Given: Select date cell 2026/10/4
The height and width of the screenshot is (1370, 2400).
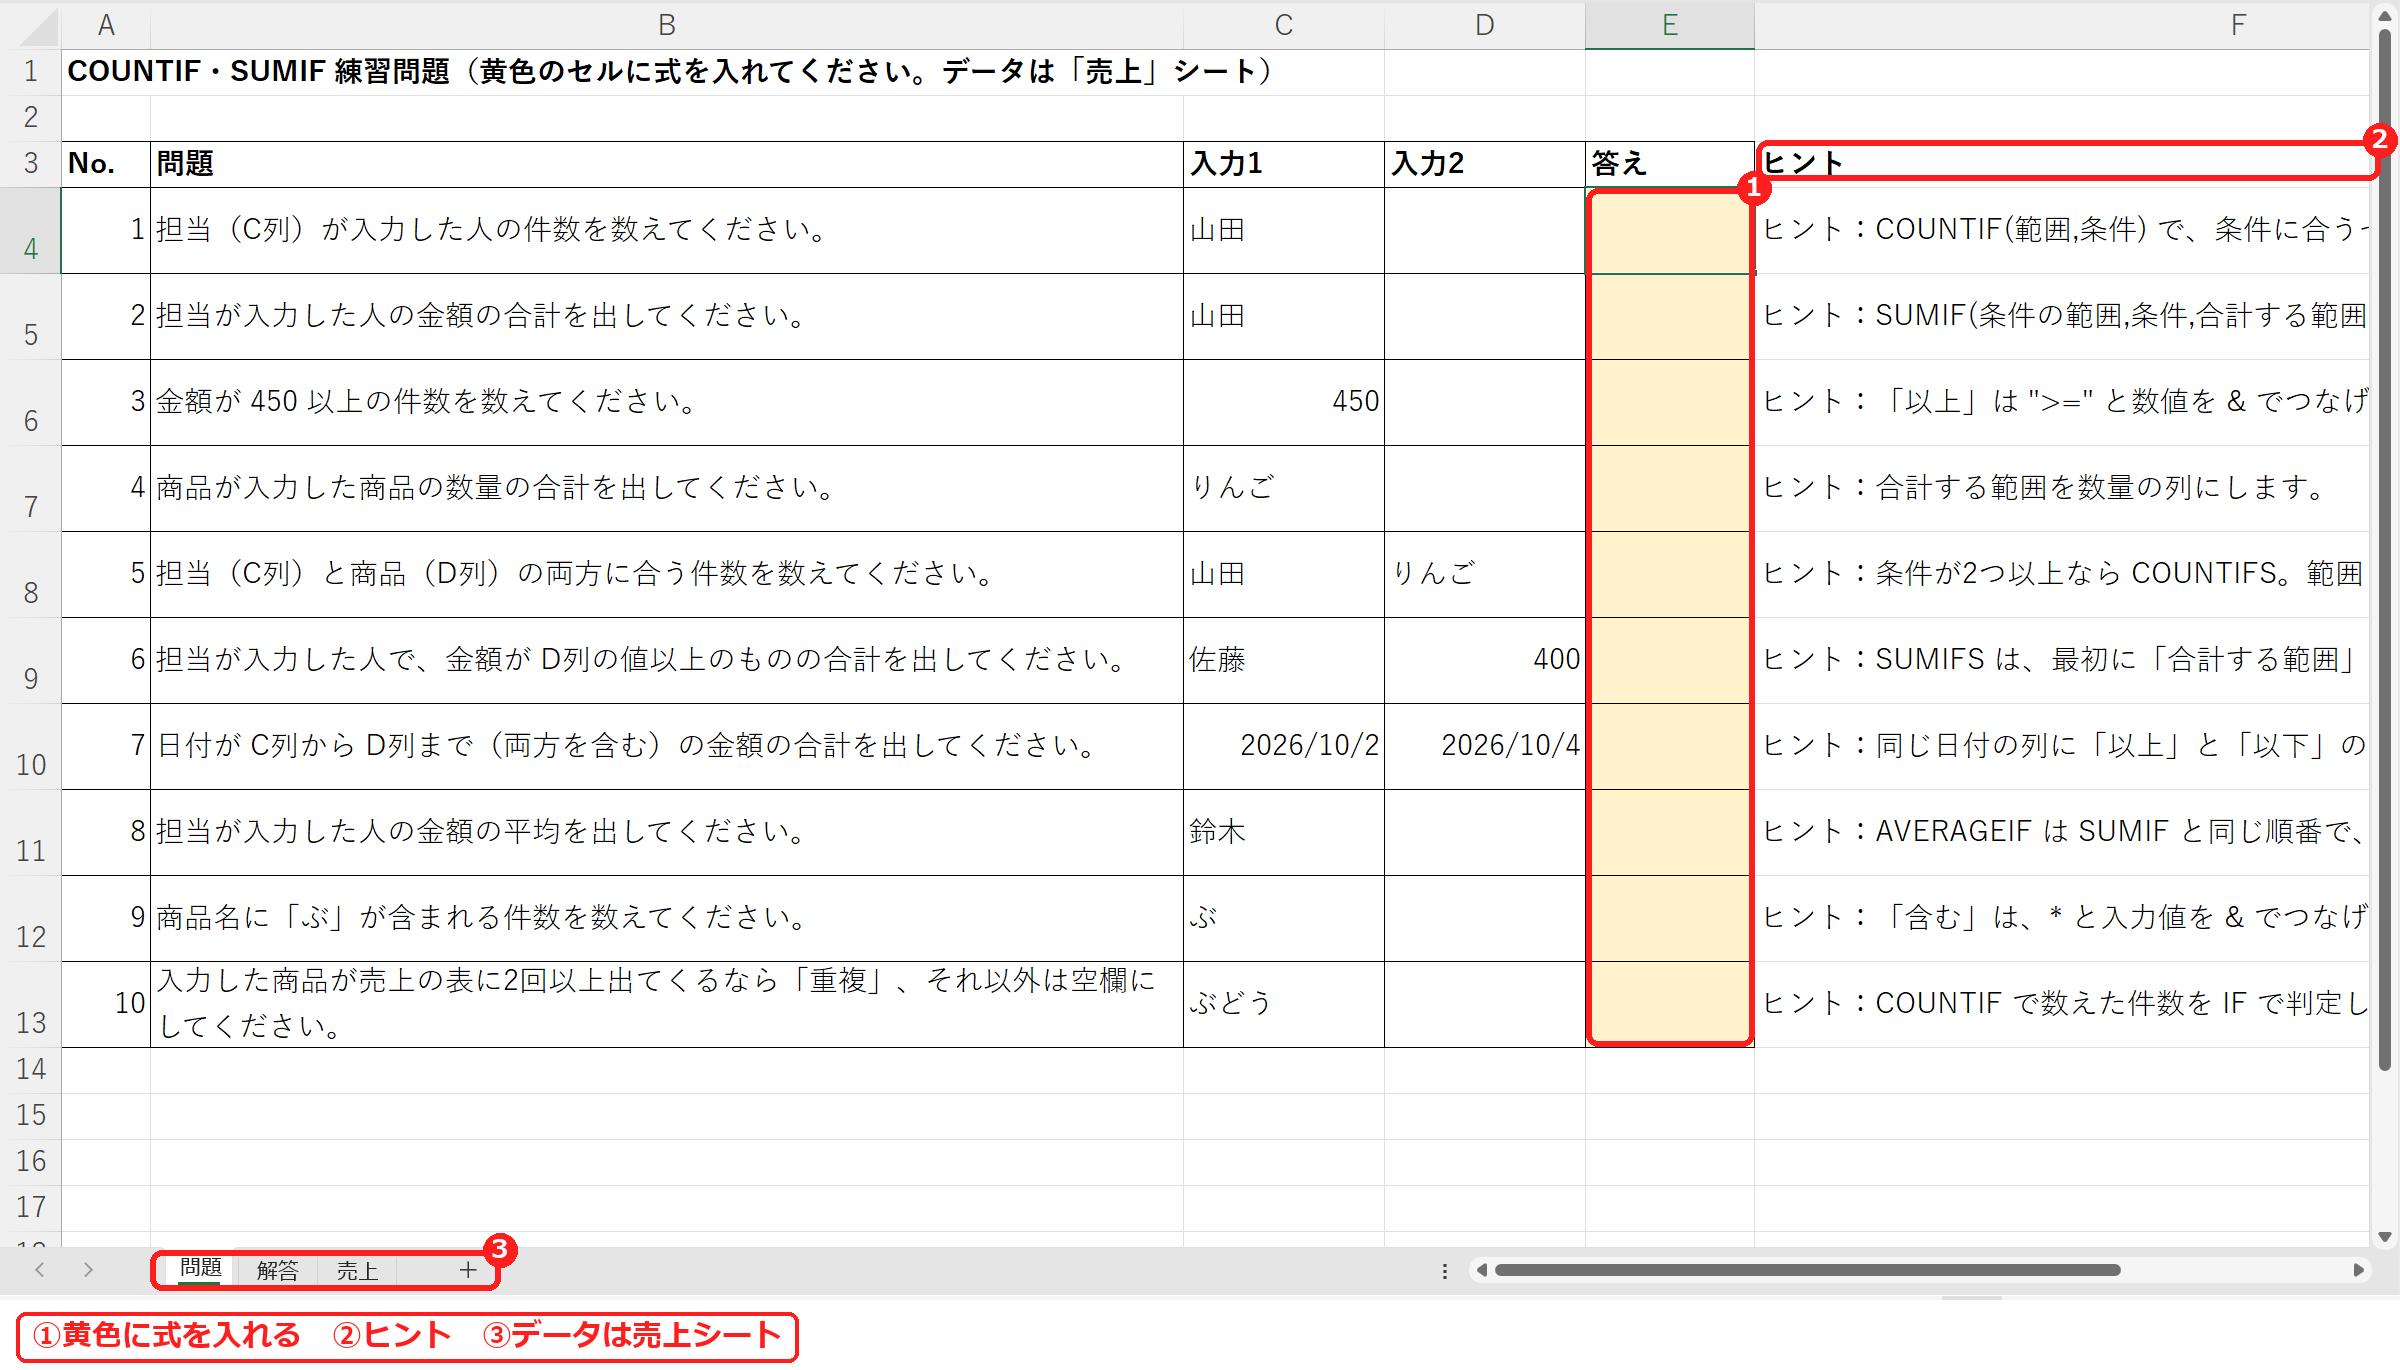Looking at the screenshot, I should point(1484,747).
